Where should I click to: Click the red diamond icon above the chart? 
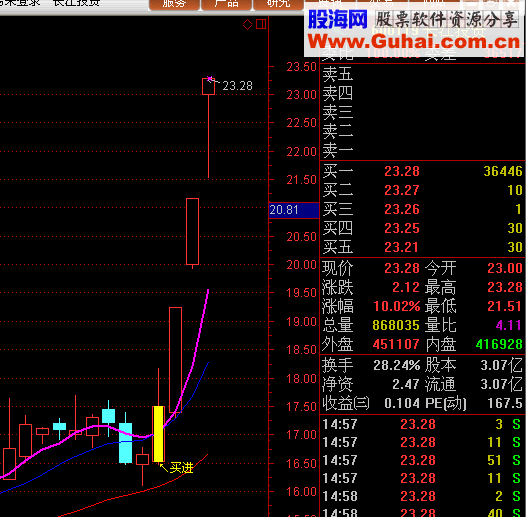247,24
